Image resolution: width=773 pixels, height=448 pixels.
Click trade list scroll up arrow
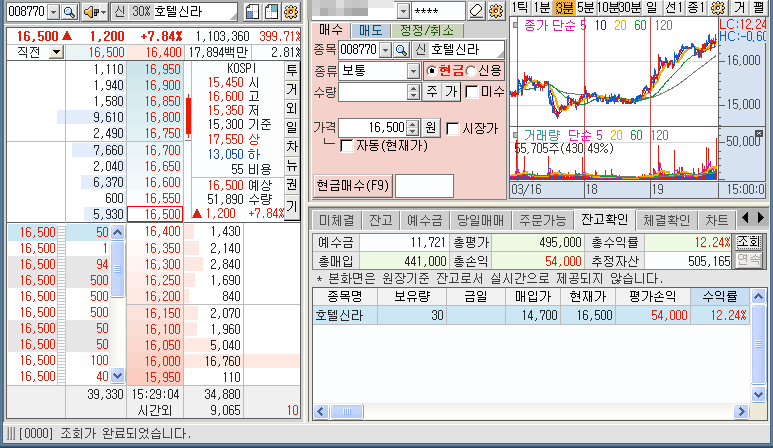point(117,232)
